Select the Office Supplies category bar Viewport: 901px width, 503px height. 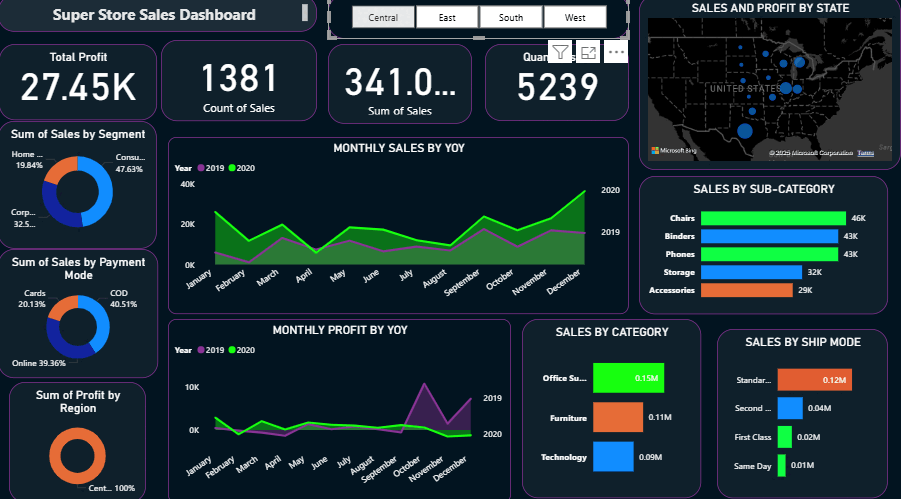point(629,378)
